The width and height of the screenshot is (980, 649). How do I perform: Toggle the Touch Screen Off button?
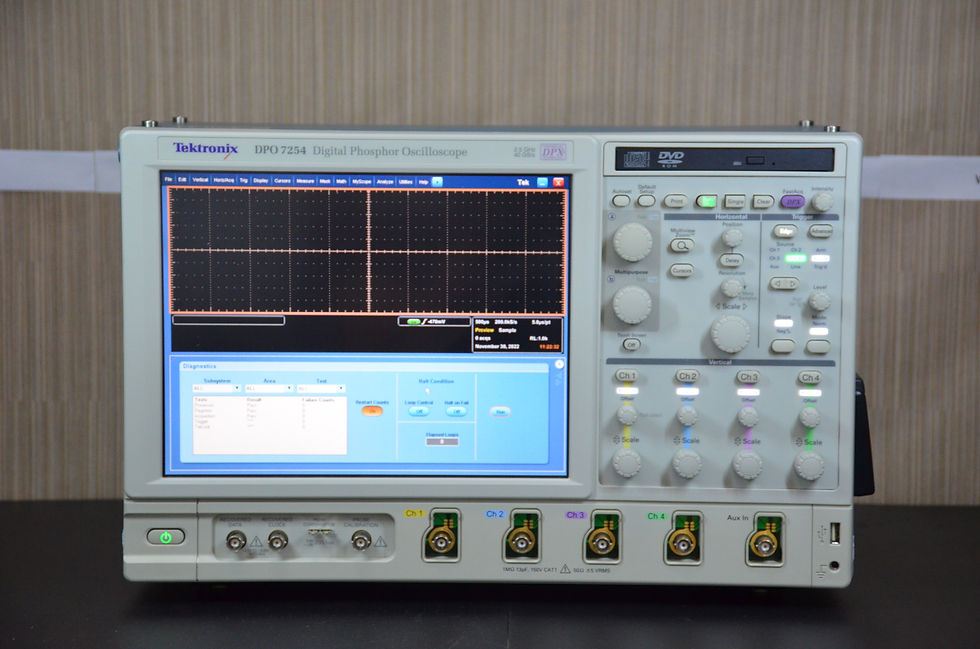point(631,345)
